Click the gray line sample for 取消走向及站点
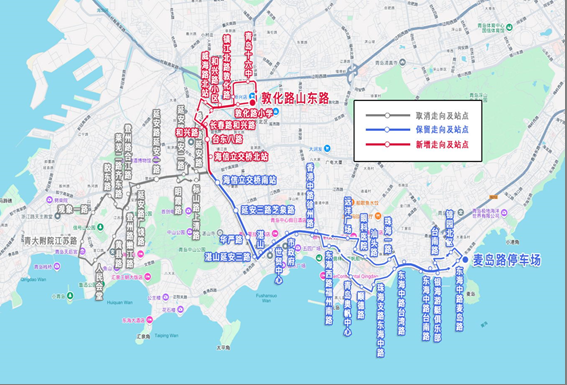Image resolution: width=567 pixels, height=385 pixels. click(x=388, y=116)
